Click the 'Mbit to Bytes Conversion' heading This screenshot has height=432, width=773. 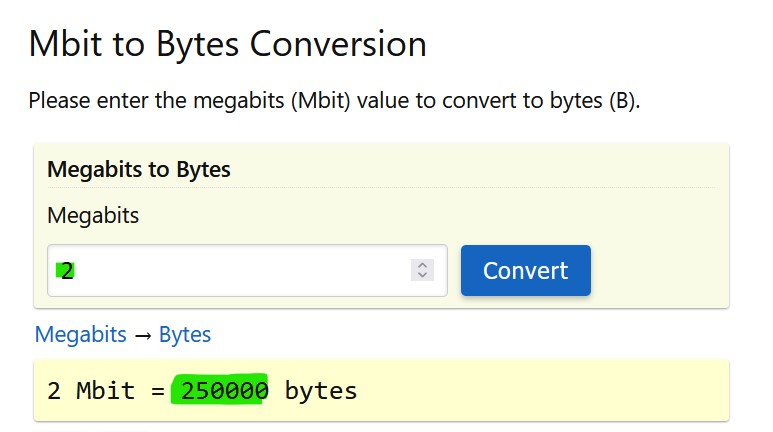[x=227, y=44]
